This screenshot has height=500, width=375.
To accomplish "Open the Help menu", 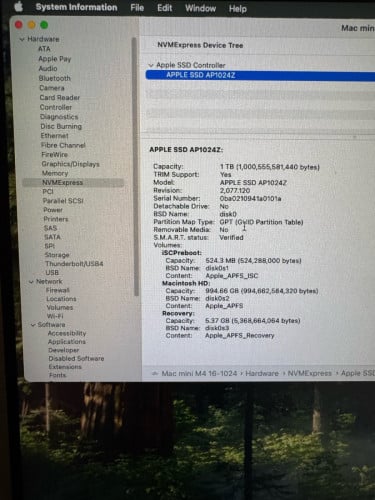I will (238, 9).
